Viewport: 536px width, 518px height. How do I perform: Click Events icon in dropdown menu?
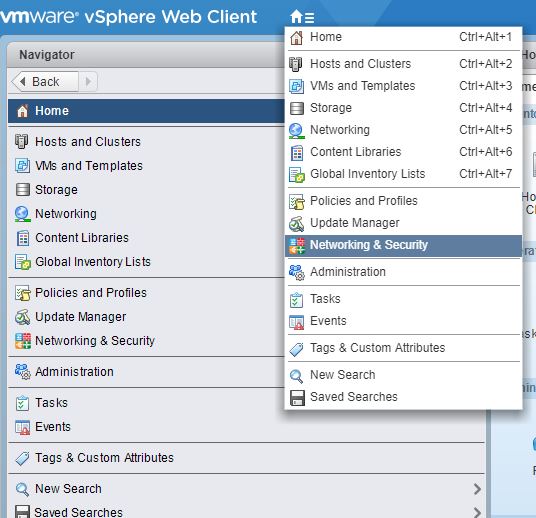(x=296, y=322)
